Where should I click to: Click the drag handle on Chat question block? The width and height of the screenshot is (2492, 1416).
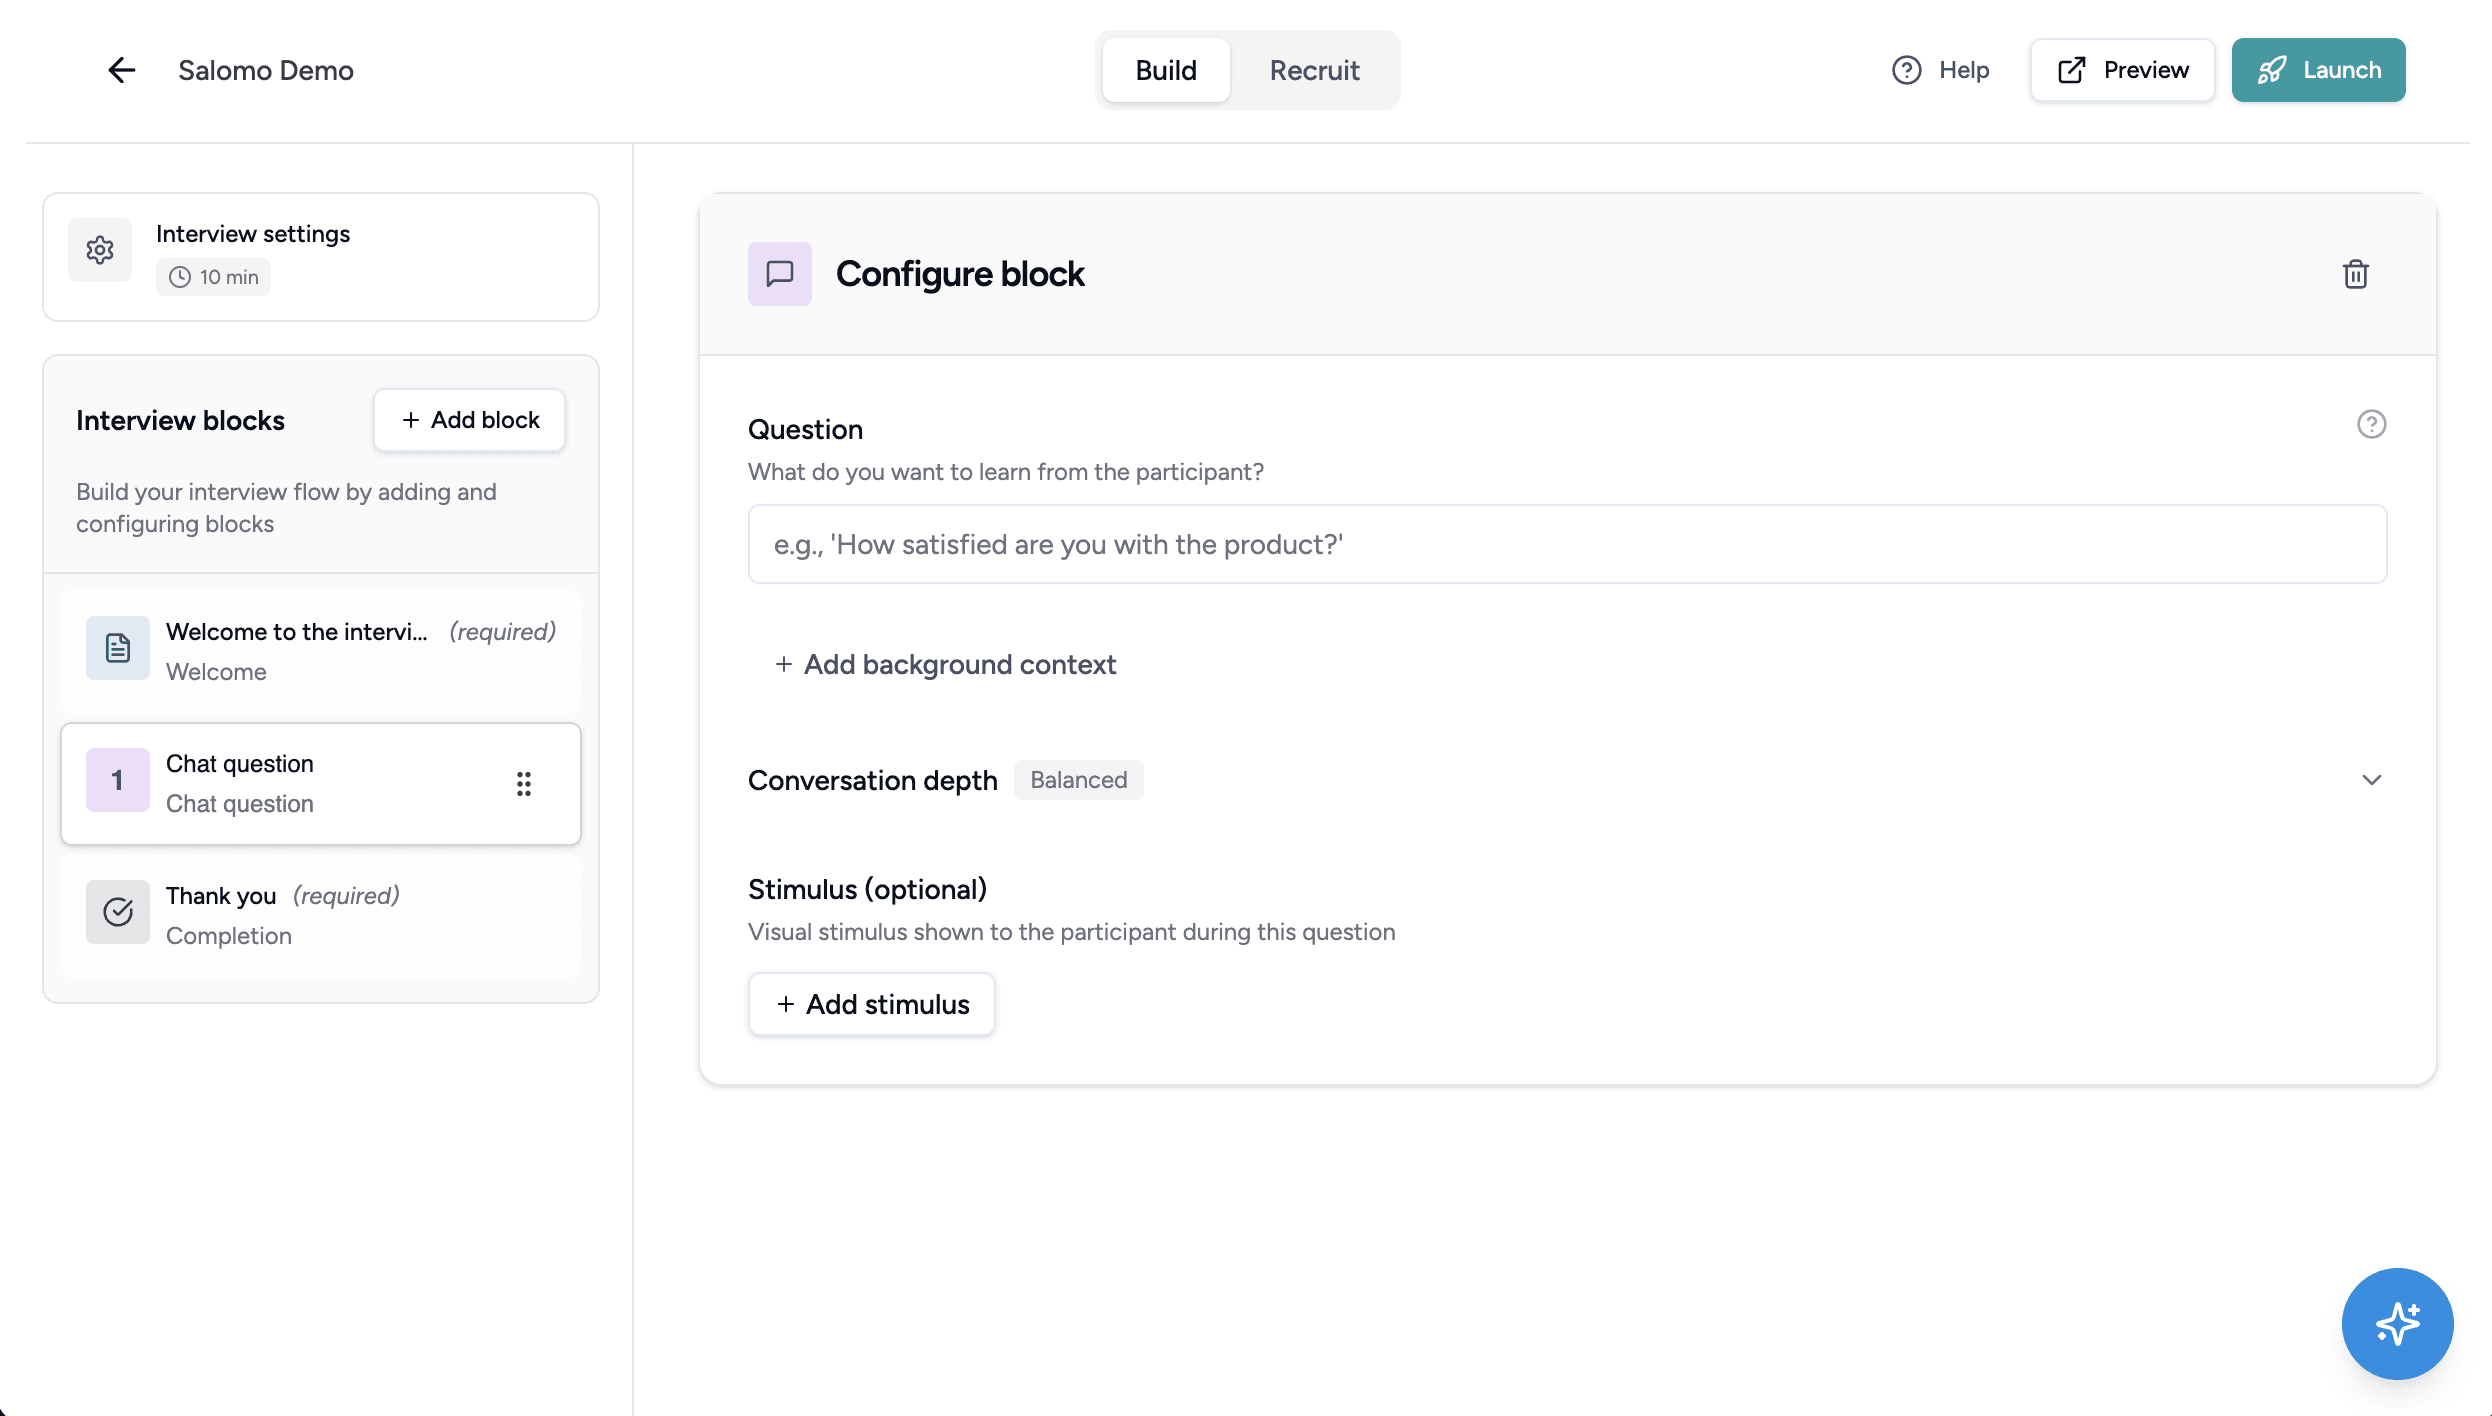(x=524, y=784)
